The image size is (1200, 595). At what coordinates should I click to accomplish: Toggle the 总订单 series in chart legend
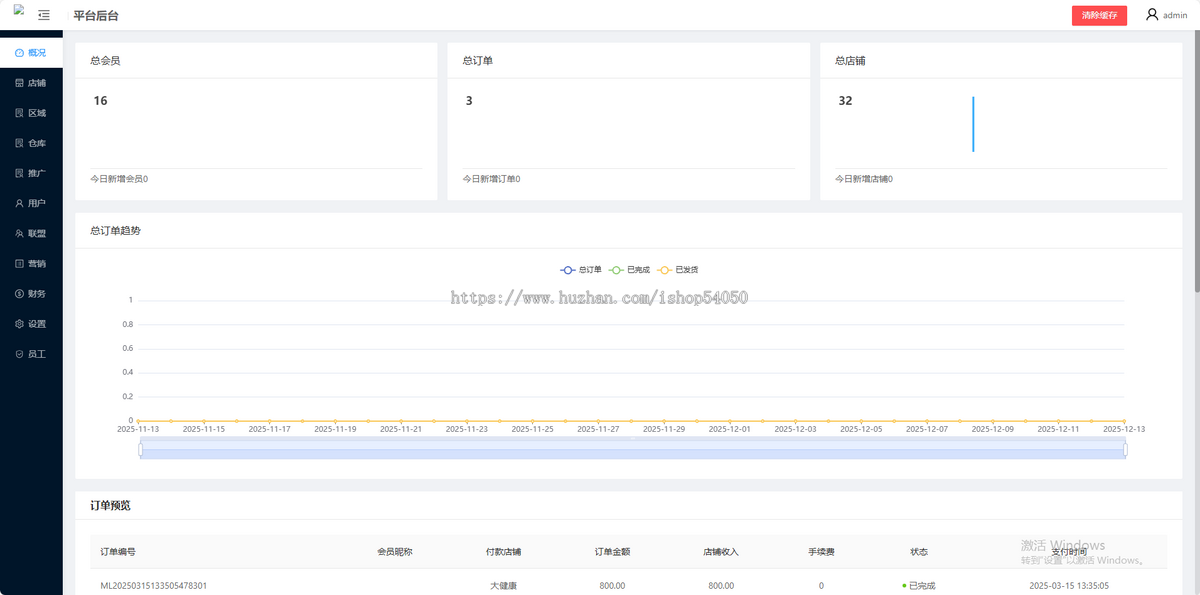581,270
